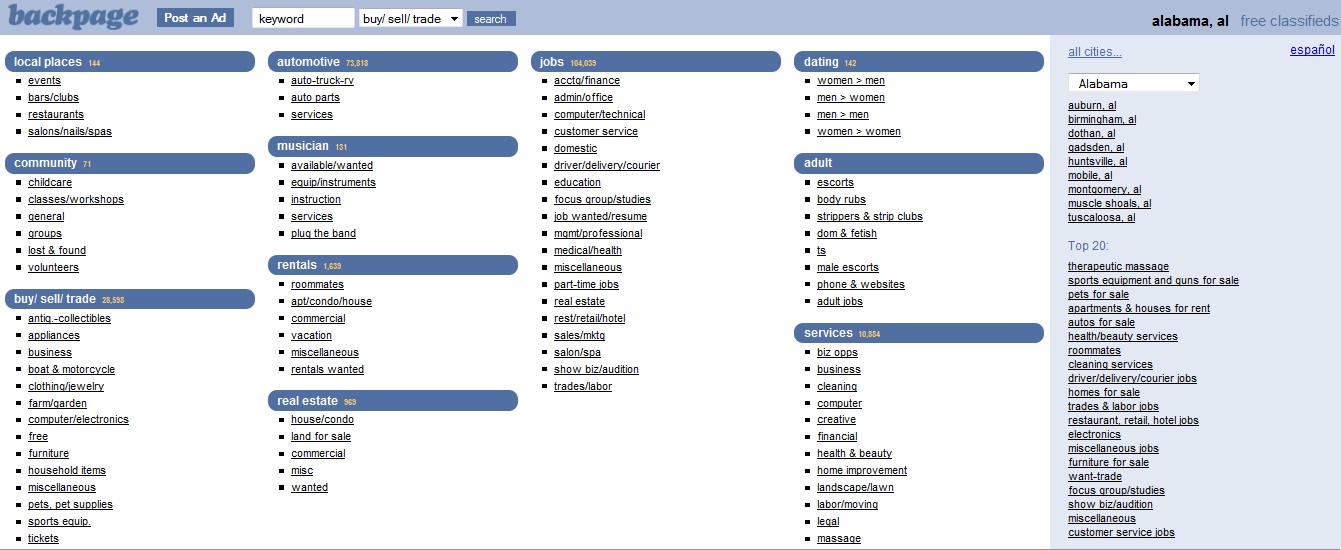Image resolution: width=1341 pixels, height=550 pixels.
Task: Open biz opps services link
Action: click(837, 353)
